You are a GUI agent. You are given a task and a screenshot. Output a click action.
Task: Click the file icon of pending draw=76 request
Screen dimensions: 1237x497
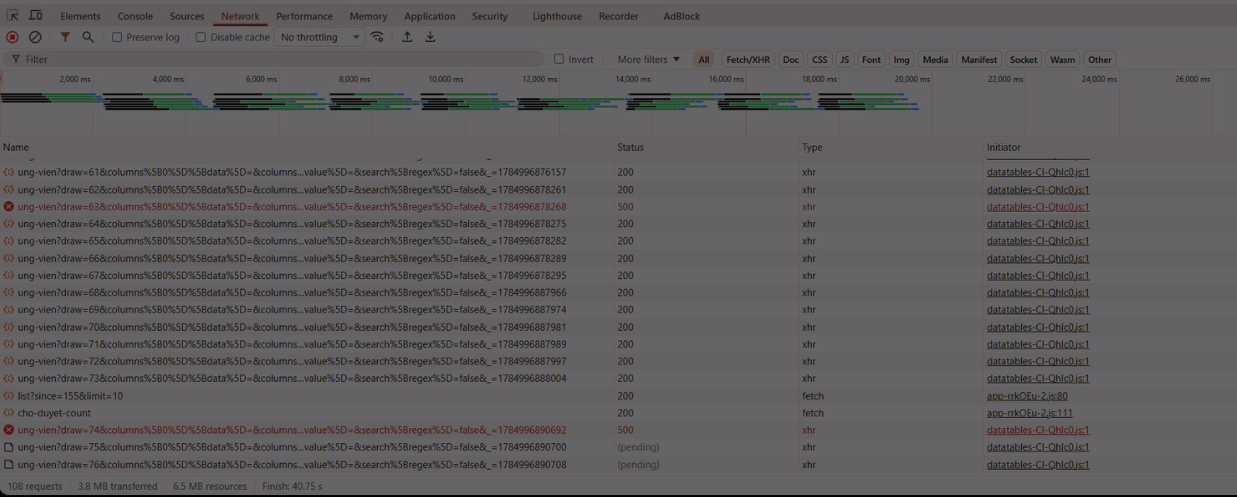tap(9, 464)
